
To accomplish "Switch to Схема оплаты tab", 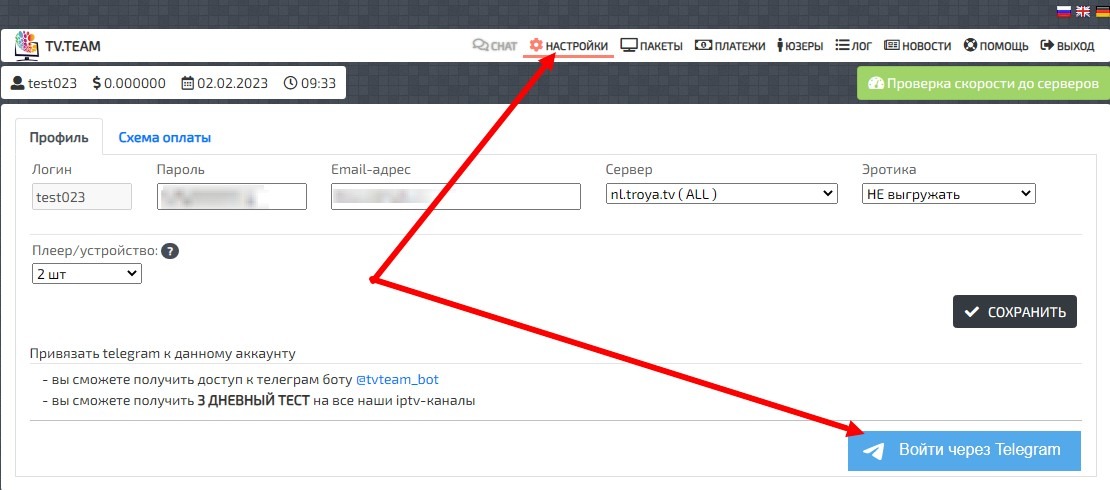I will (164, 138).
